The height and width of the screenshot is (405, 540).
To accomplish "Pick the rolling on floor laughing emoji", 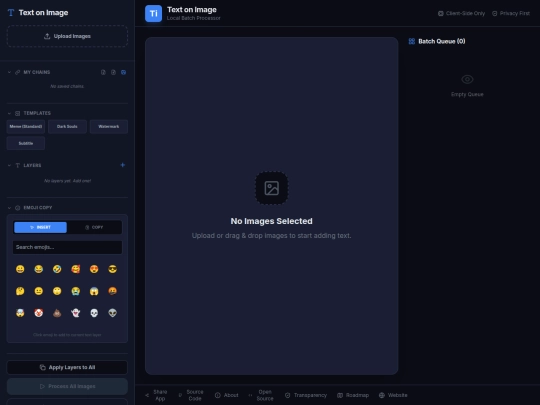I will pyautogui.click(x=57, y=269).
